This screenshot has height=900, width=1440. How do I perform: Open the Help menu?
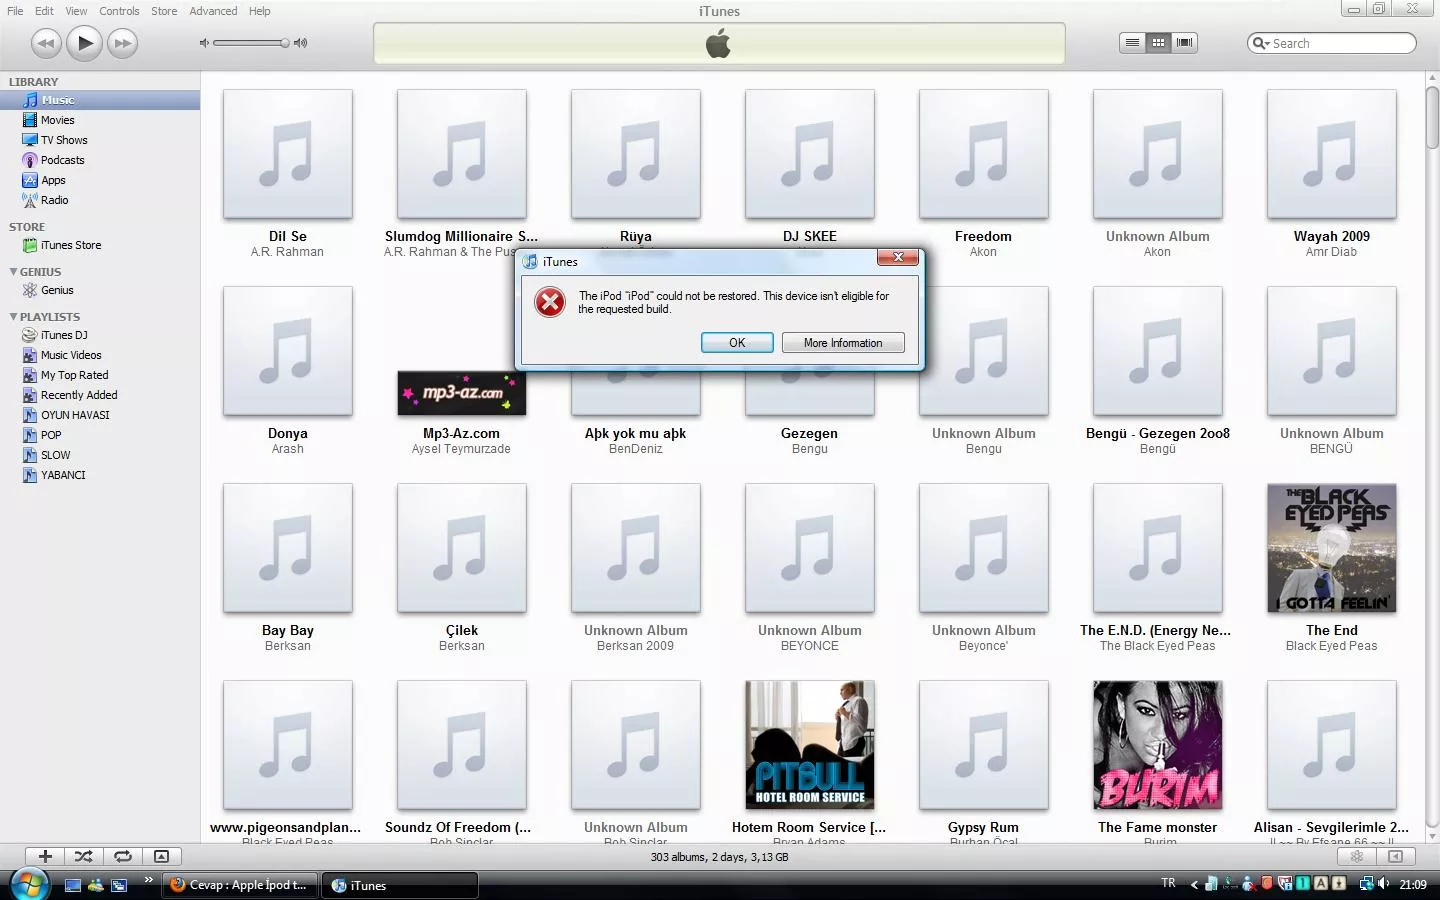(259, 11)
